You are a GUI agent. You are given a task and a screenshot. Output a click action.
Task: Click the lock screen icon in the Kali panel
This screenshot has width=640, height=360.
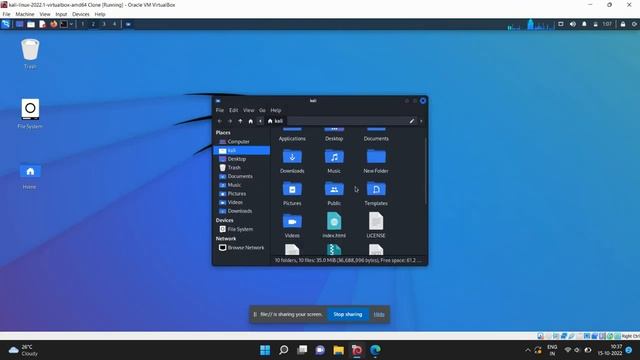click(x=623, y=24)
